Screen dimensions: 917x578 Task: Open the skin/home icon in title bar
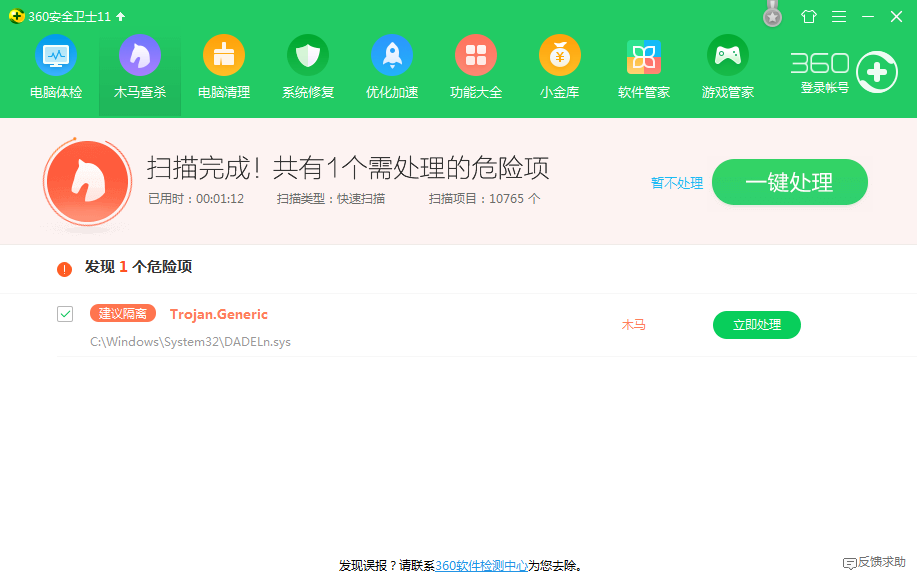point(810,16)
